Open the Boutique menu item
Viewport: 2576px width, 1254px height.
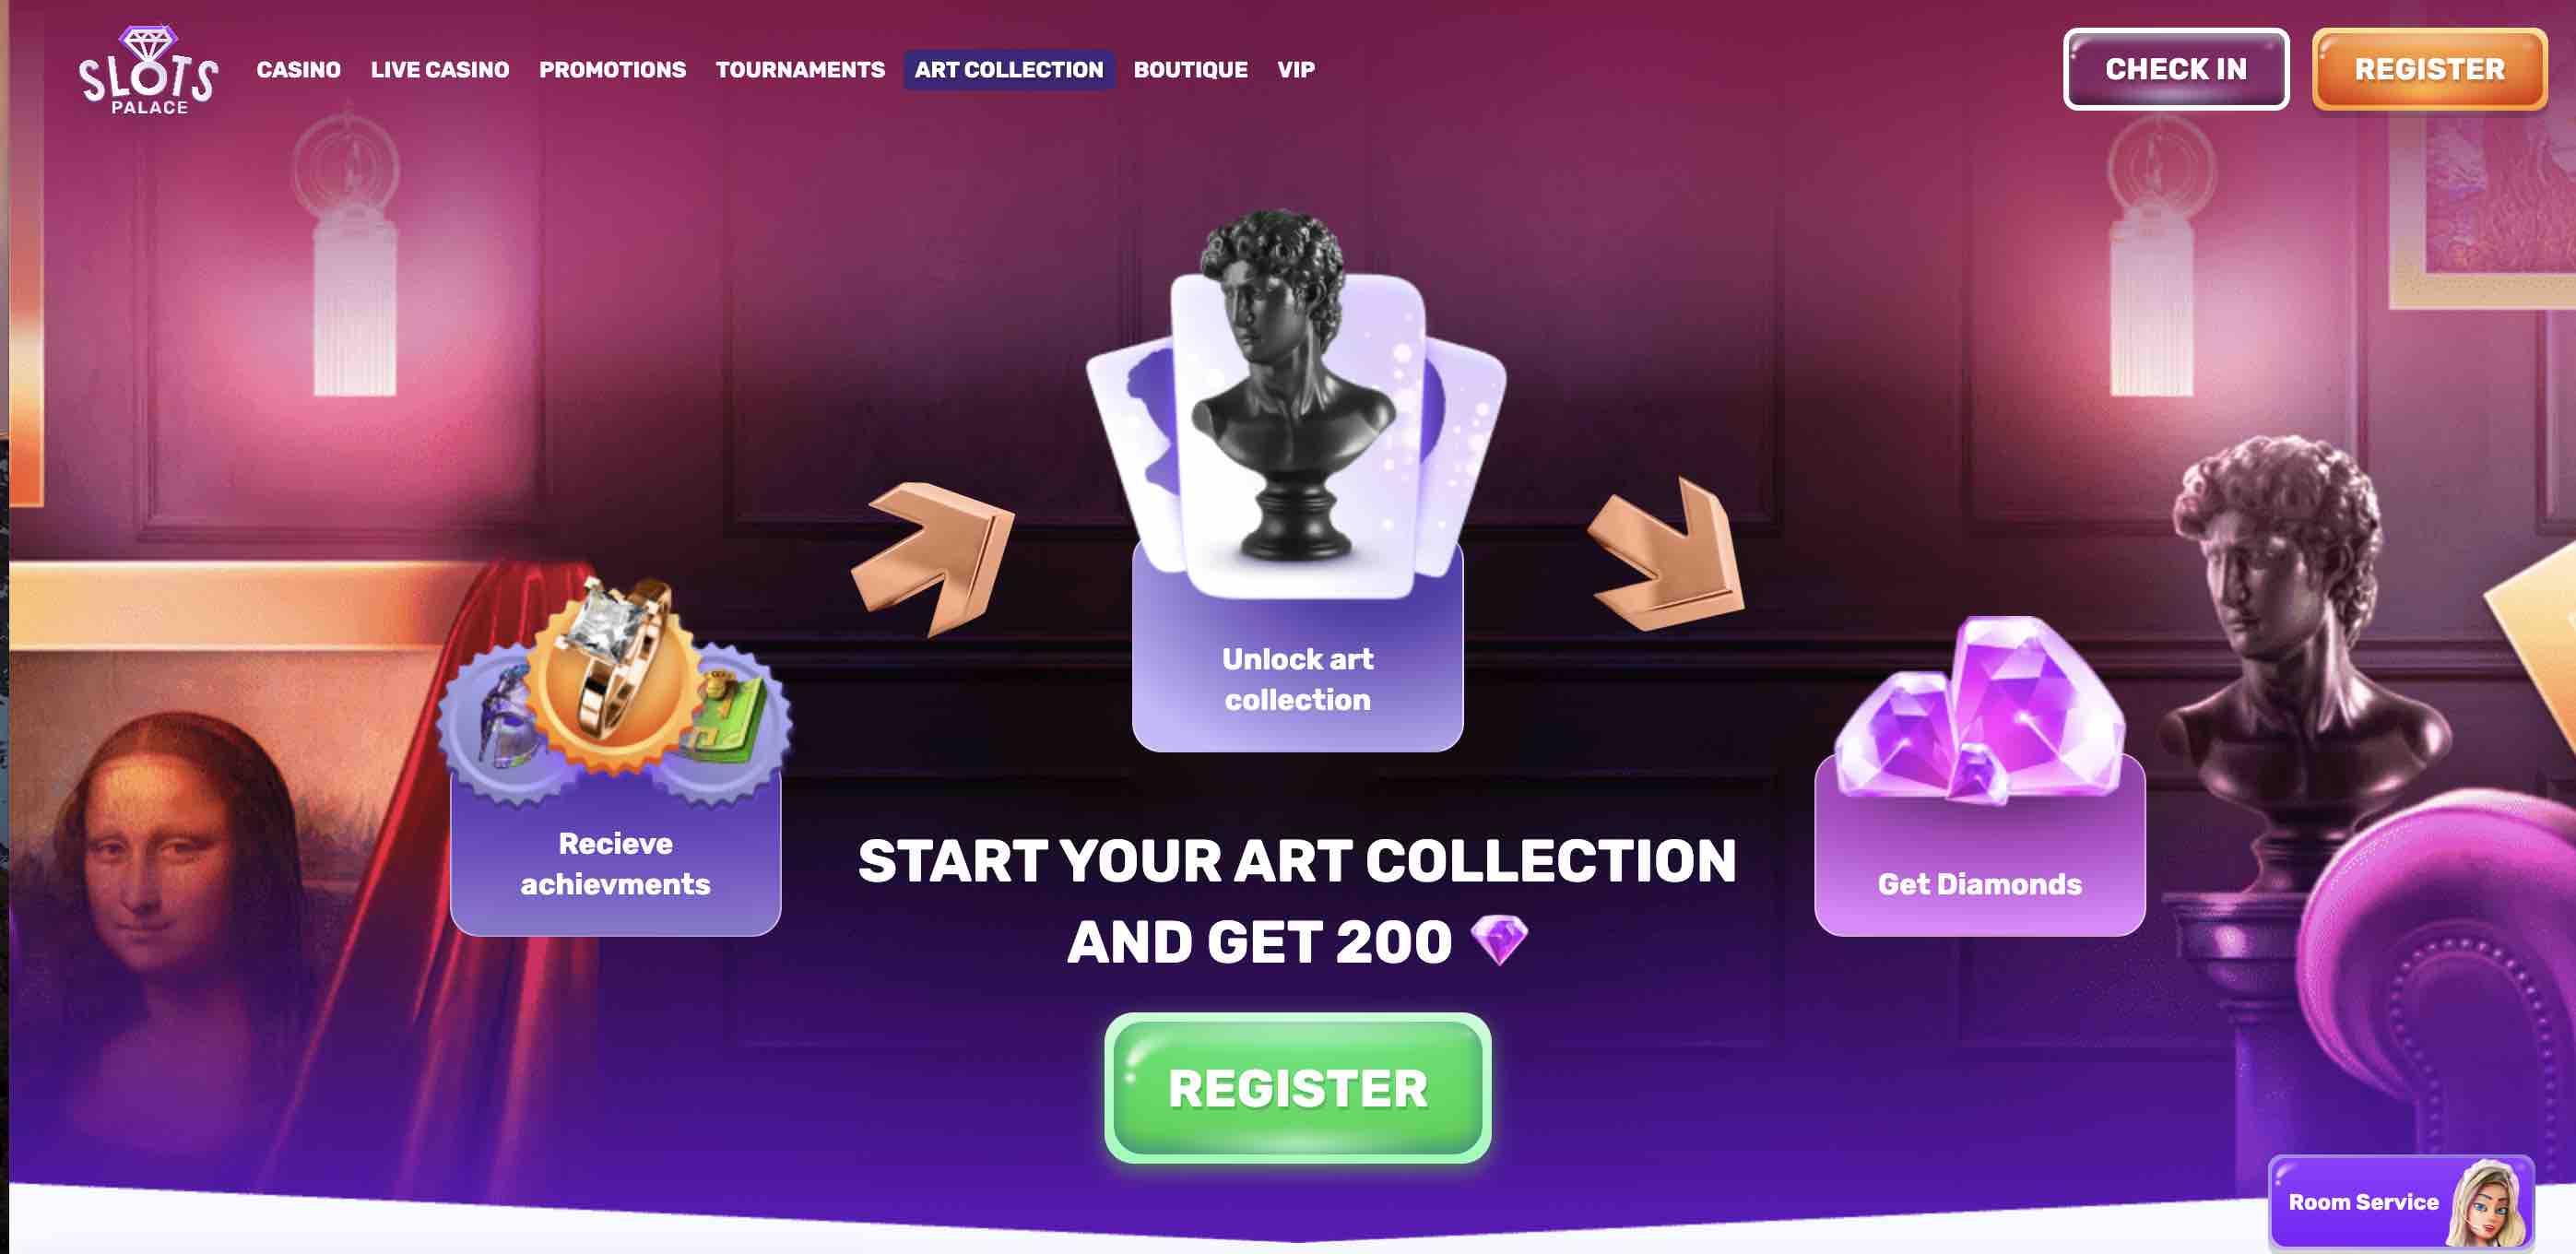[x=1190, y=70]
